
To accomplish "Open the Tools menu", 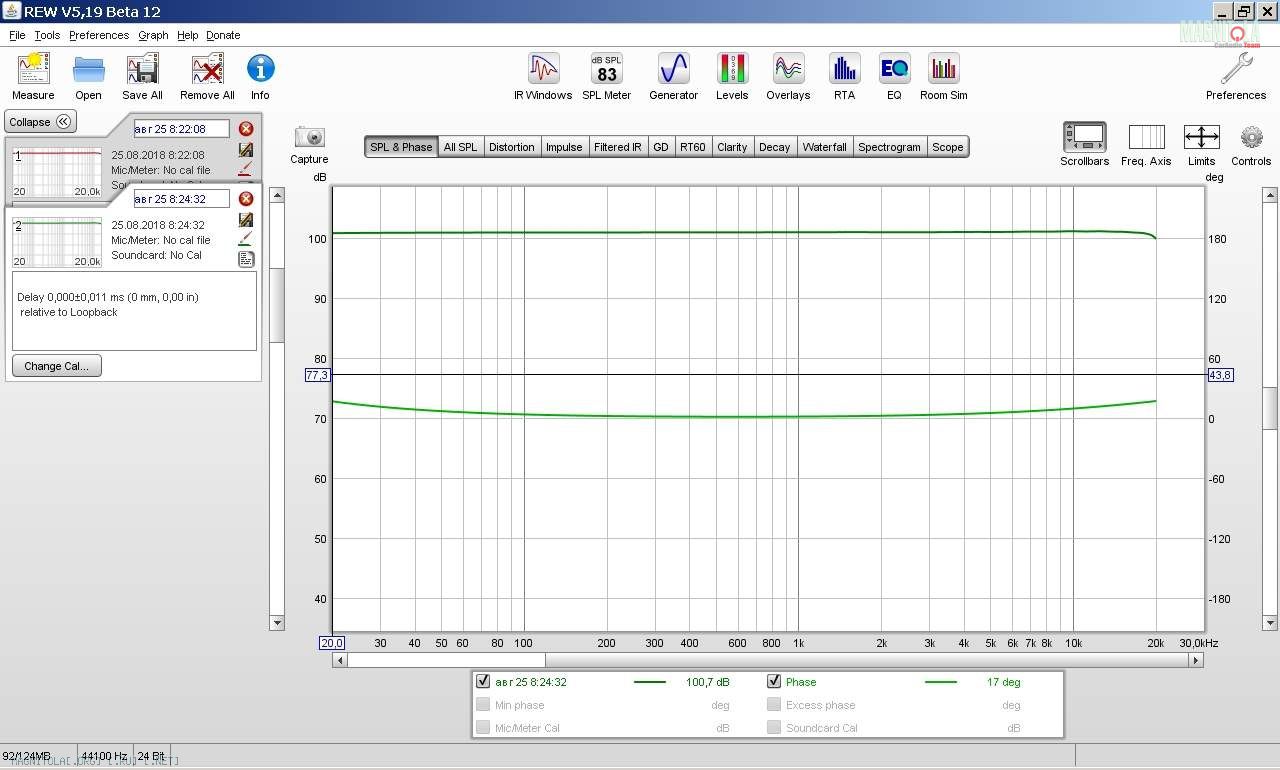I will [x=47, y=35].
